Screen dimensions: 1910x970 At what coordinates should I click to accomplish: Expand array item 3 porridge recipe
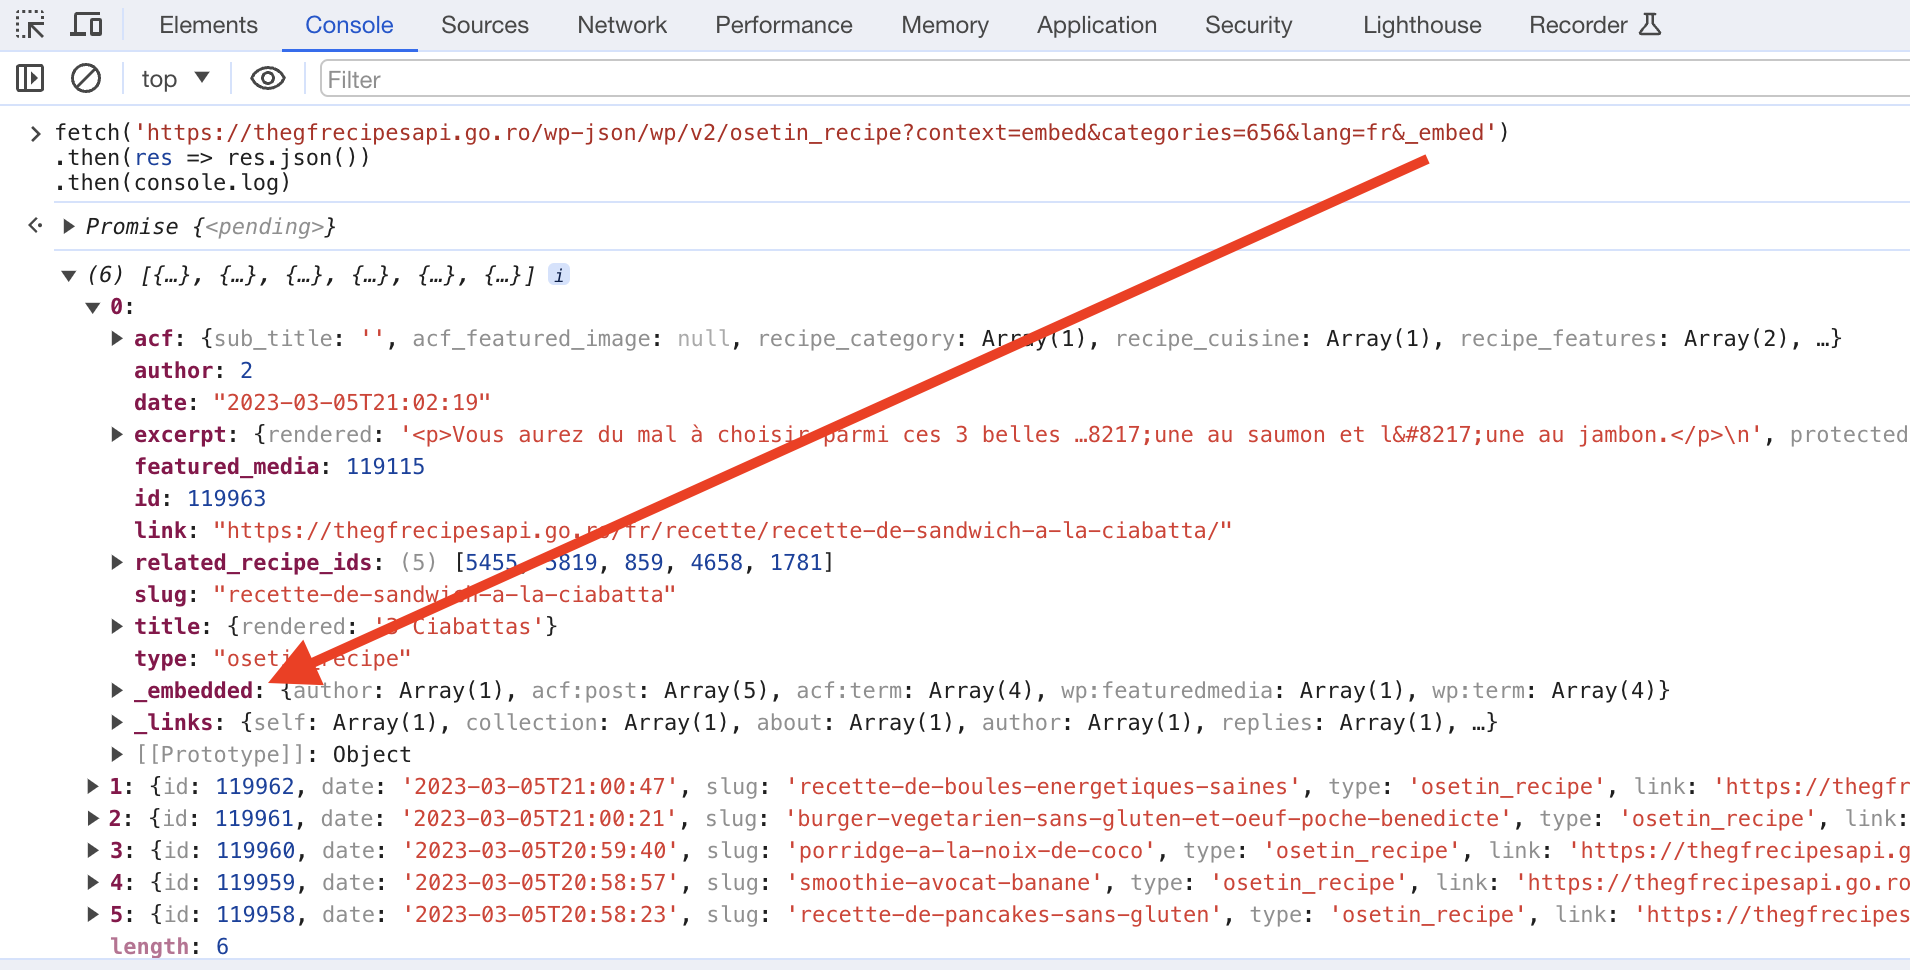pyautogui.click(x=93, y=851)
